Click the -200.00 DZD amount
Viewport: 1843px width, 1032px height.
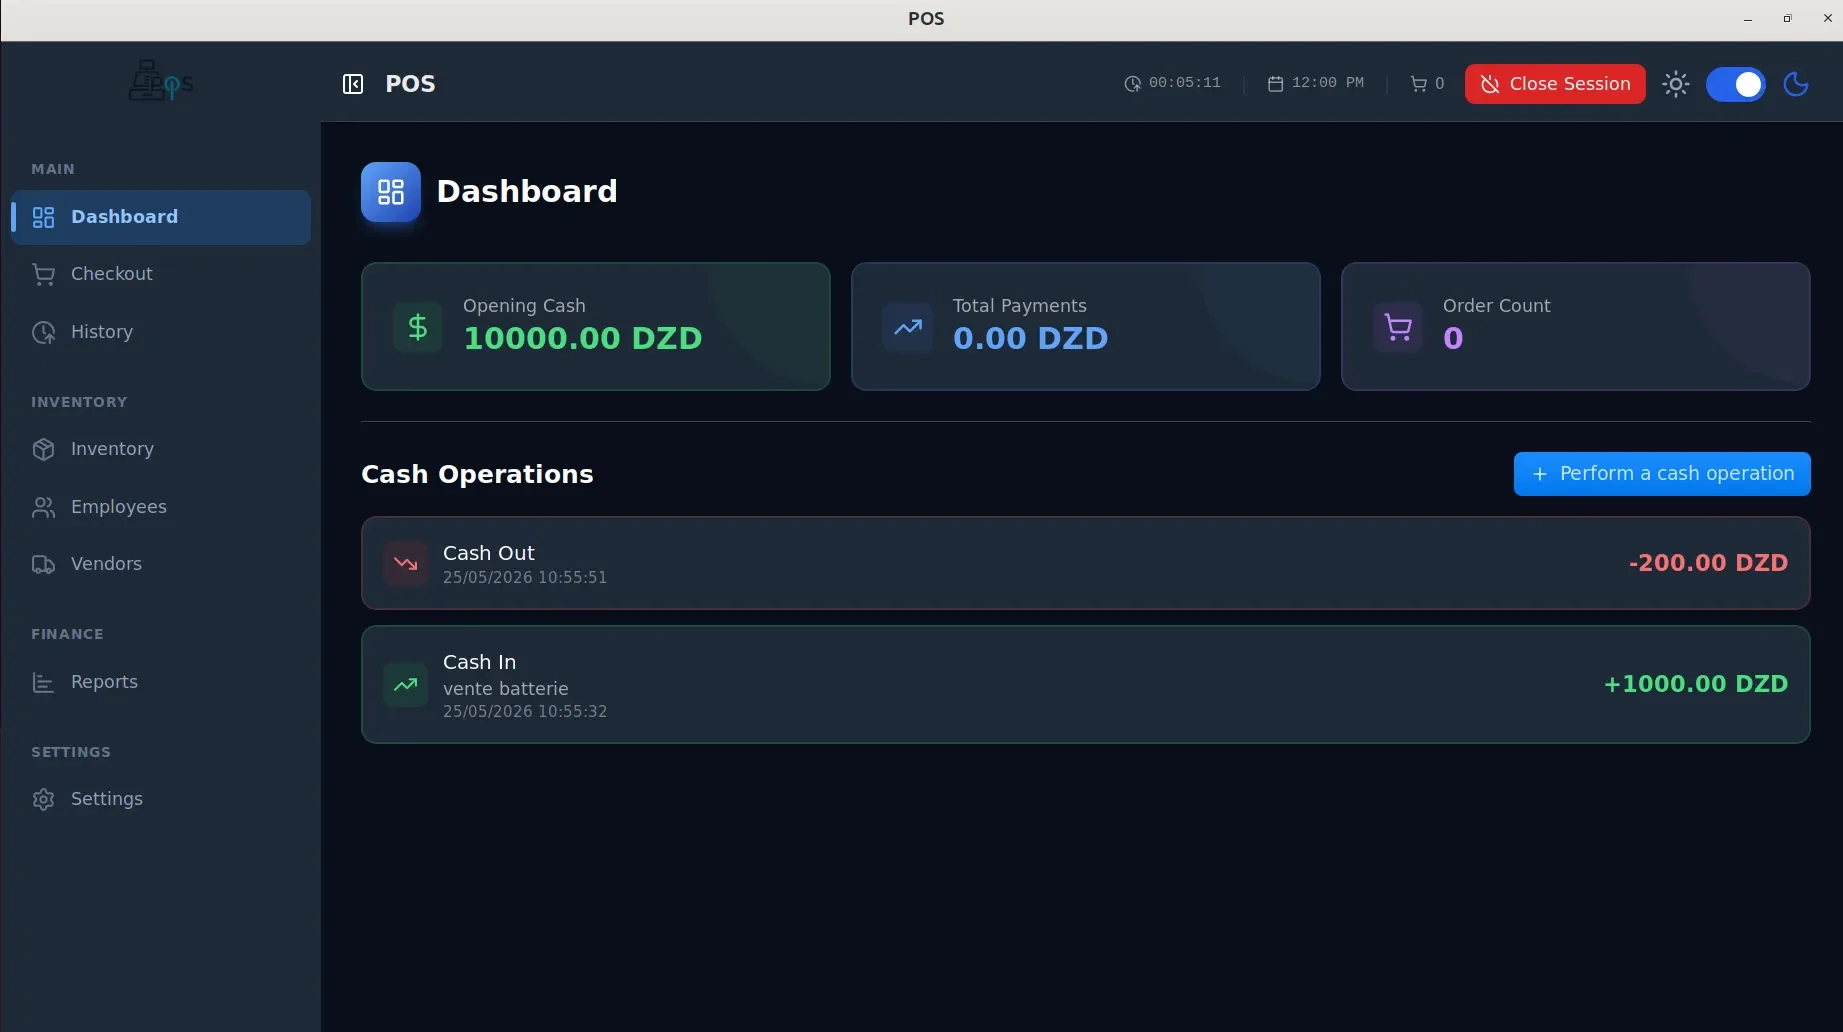1708,563
